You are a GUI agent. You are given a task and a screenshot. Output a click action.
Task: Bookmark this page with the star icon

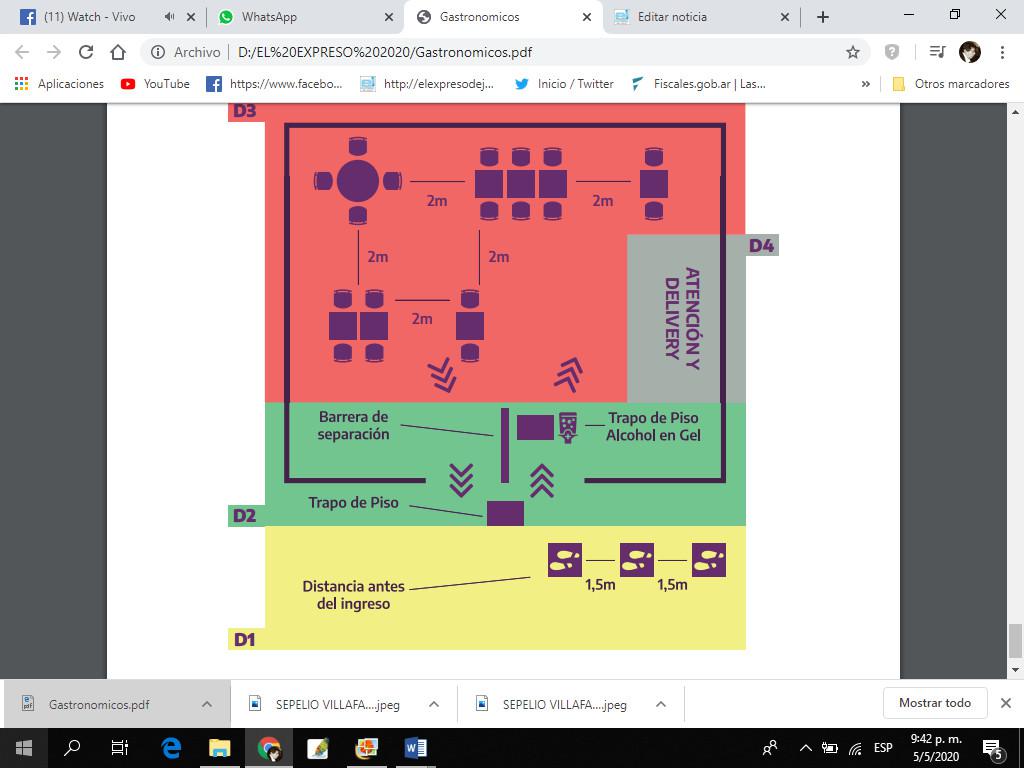click(852, 52)
